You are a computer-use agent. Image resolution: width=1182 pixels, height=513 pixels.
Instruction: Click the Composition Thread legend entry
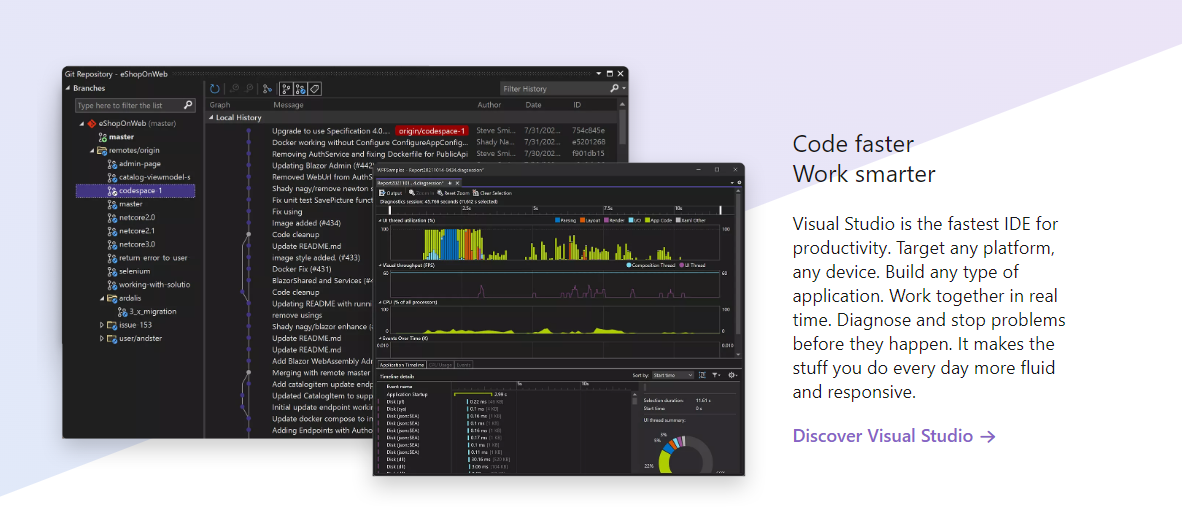(651, 265)
